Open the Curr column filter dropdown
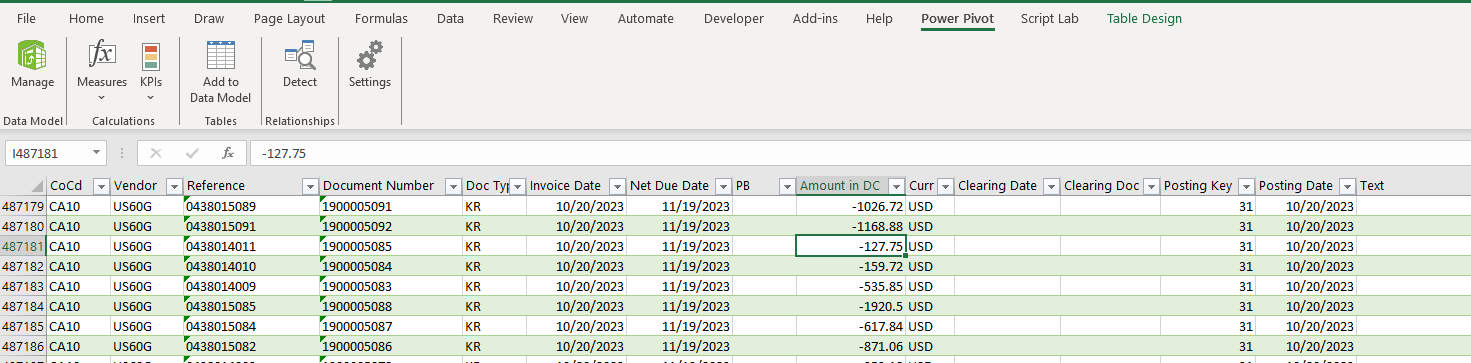This screenshot has height=363, width=1471. click(x=946, y=186)
